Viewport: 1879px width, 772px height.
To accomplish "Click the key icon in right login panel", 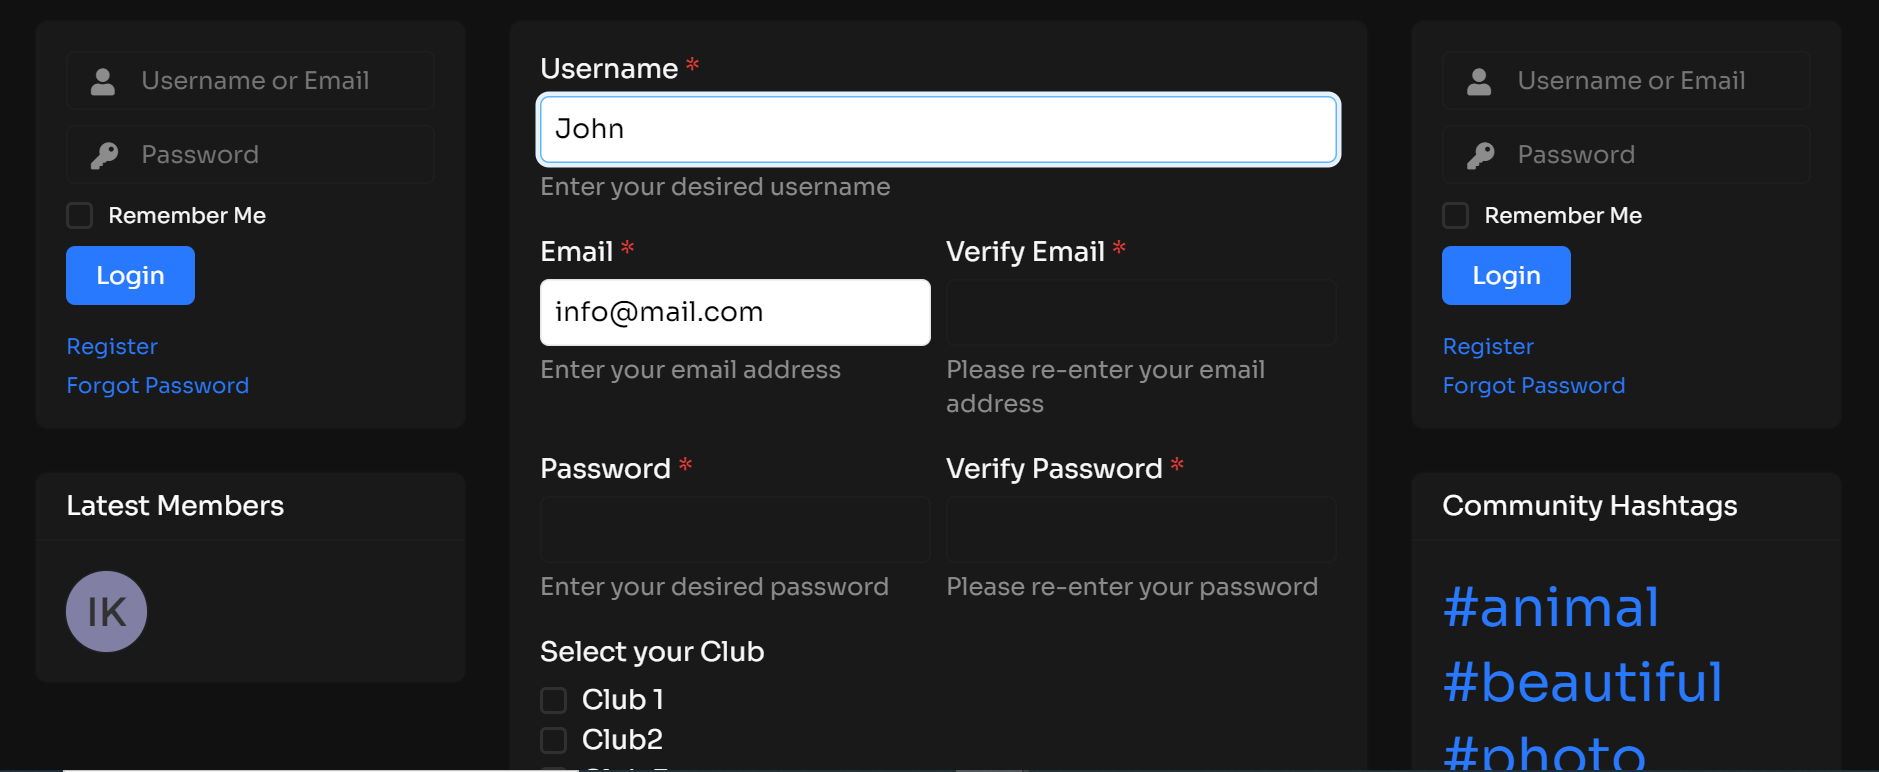I will tap(1480, 155).
